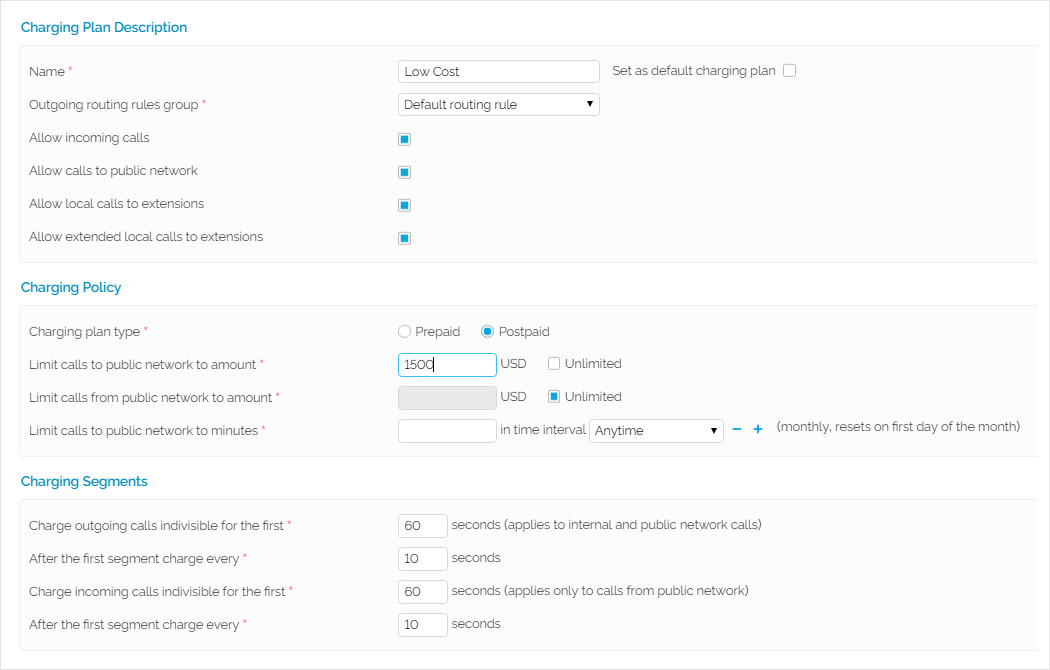Edit outgoing calls indivisible first seconds field
Image resolution: width=1050 pixels, height=670 pixels.
click(422, 526)
